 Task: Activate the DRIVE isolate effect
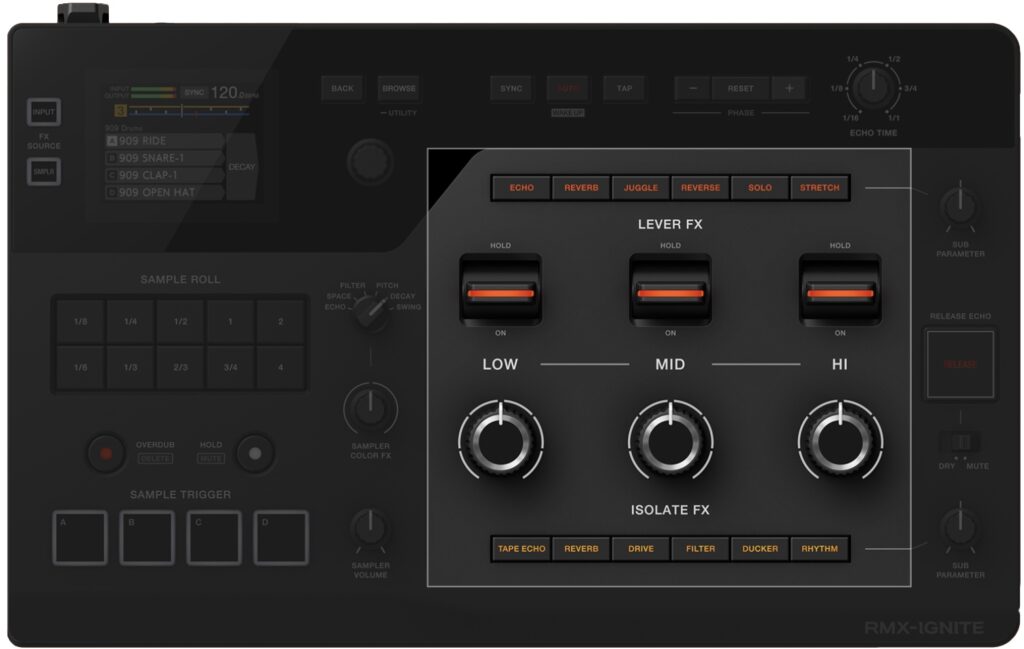[x=640, y=548]
